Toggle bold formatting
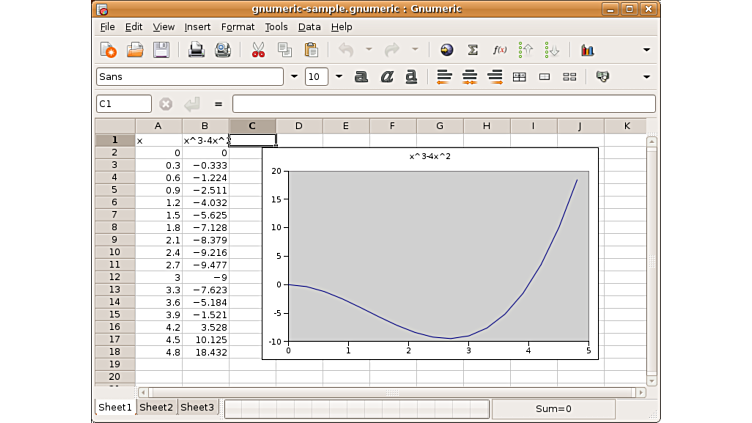This screenshot has height=423, width=752. [x=361, y=77]
